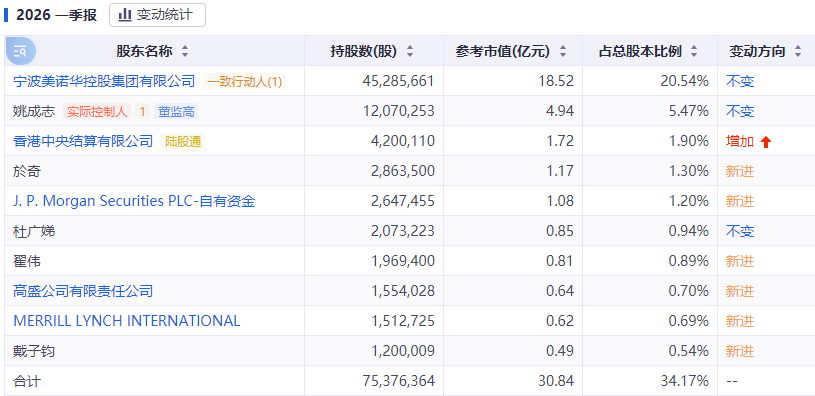
Task: Open J. P. Morgan Securities PLC-自有资金 link
Action: (x=134, y=201)
